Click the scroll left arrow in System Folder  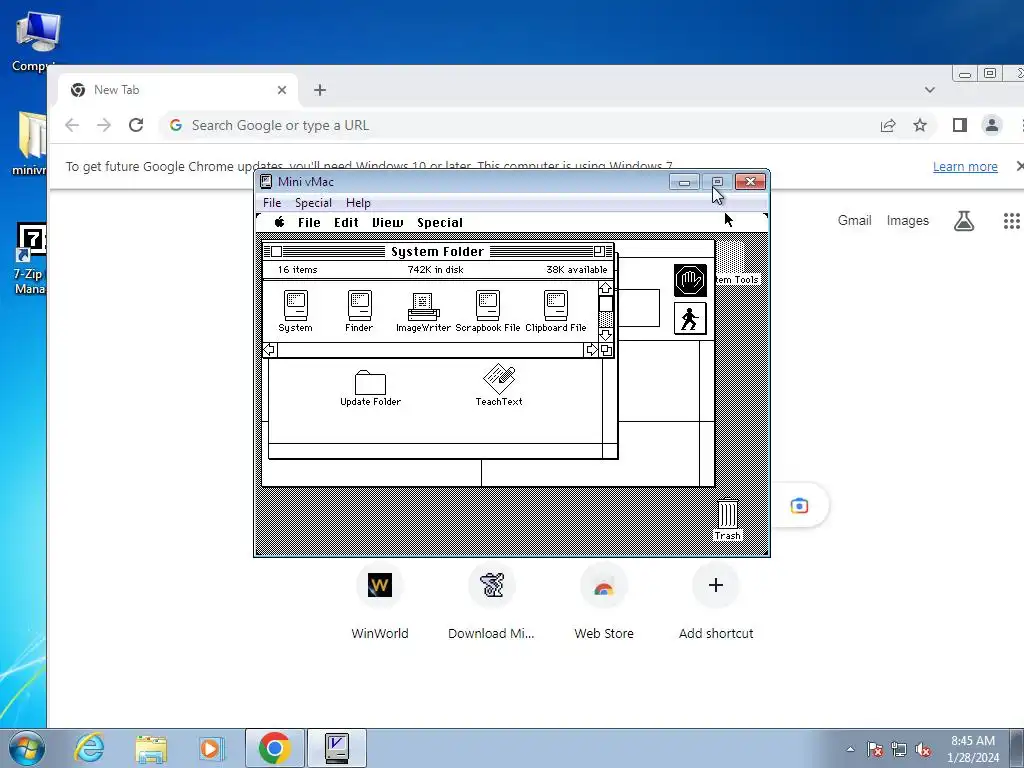pyautogui.click(x=269, y=350)
